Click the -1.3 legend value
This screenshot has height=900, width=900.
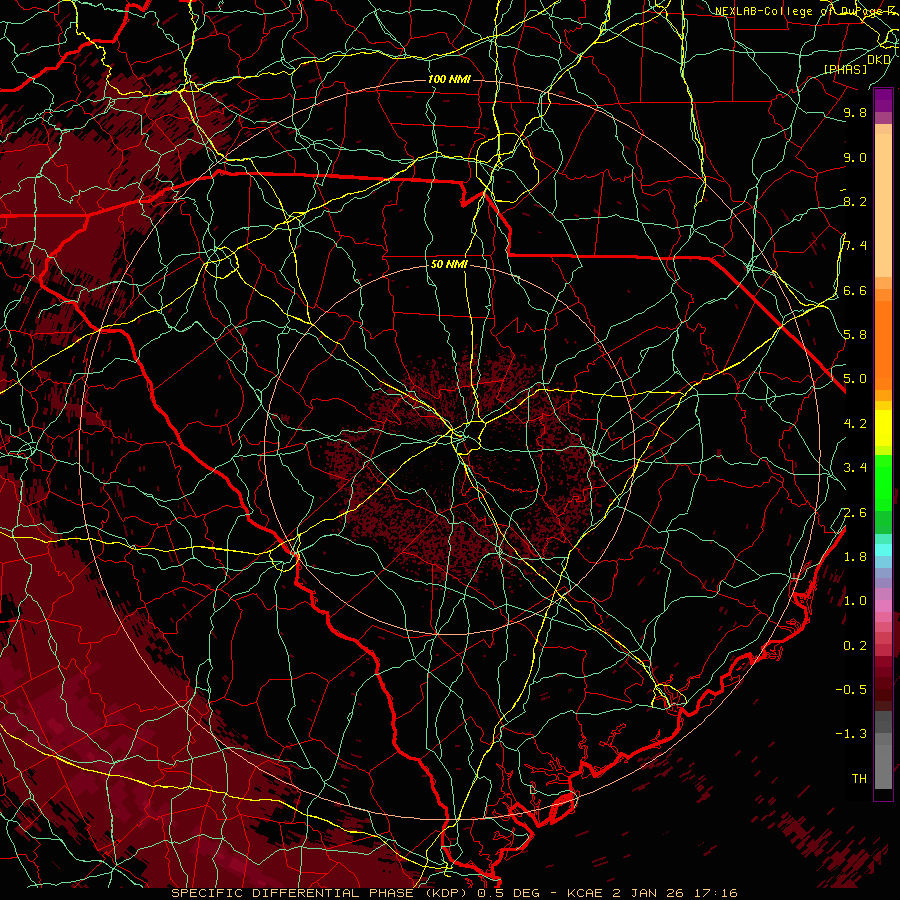coord(851,734)
